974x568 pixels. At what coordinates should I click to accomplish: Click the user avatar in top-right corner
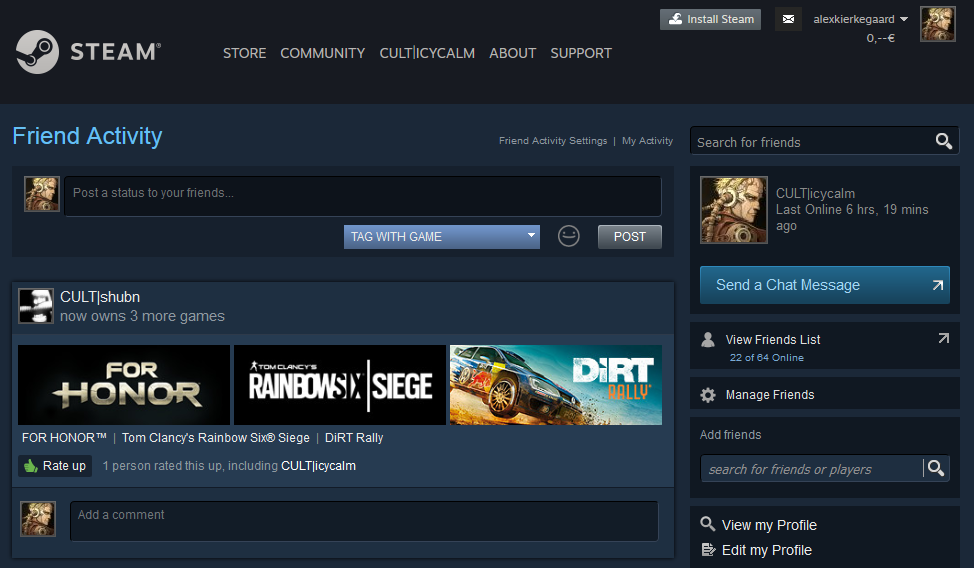point(937,23)
